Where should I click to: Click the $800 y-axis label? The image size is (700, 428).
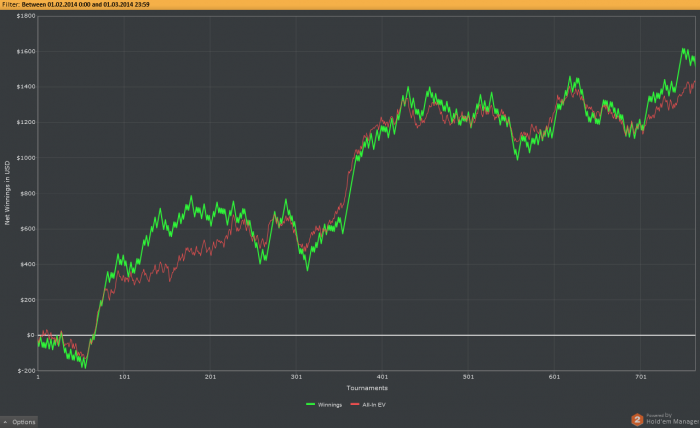click(27, 193)
